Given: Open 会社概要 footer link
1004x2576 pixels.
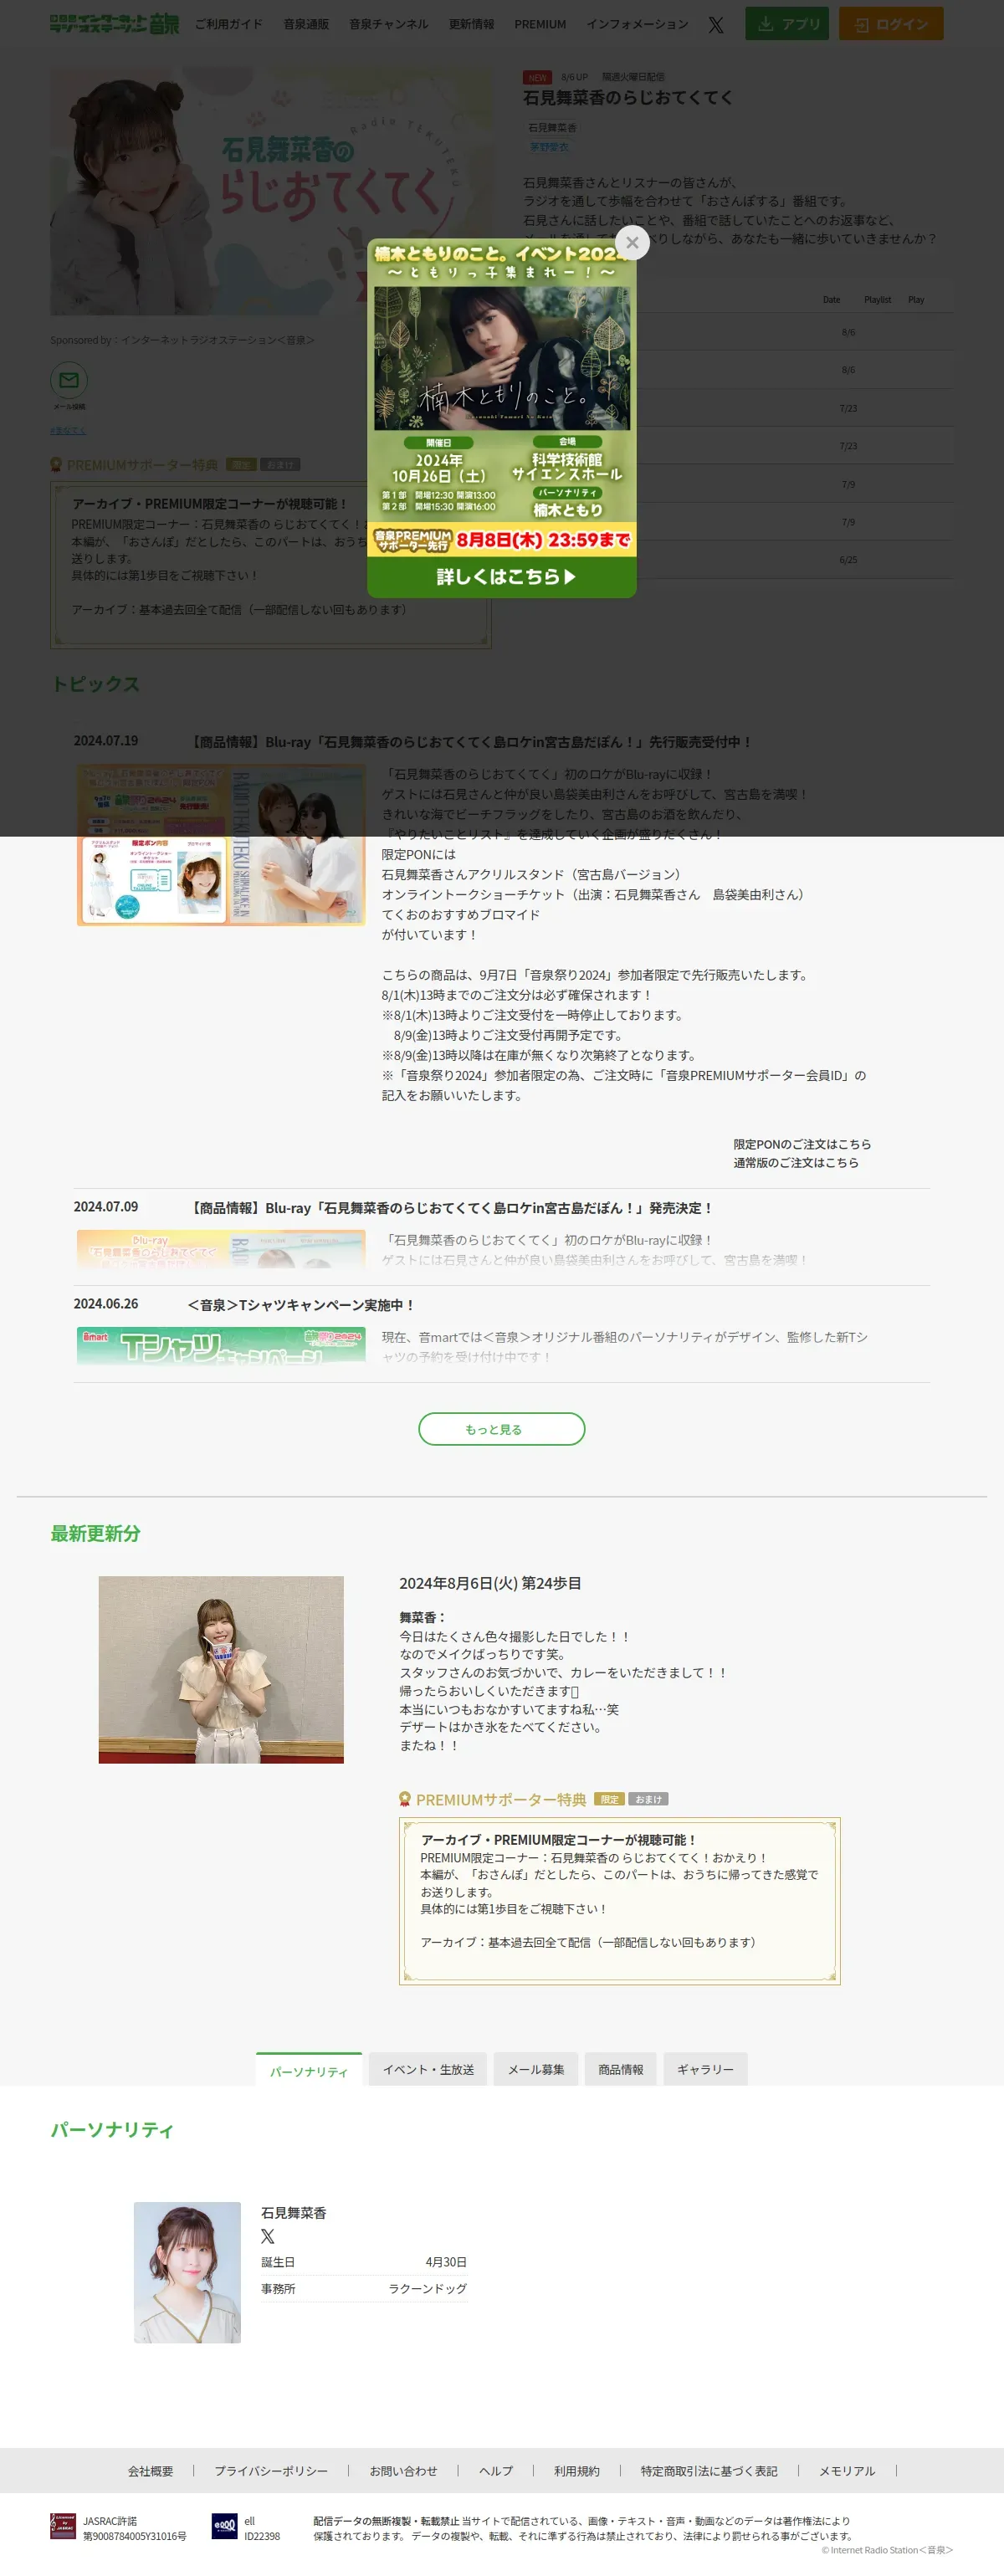Looking at the screenshot, I should 150,2471.
